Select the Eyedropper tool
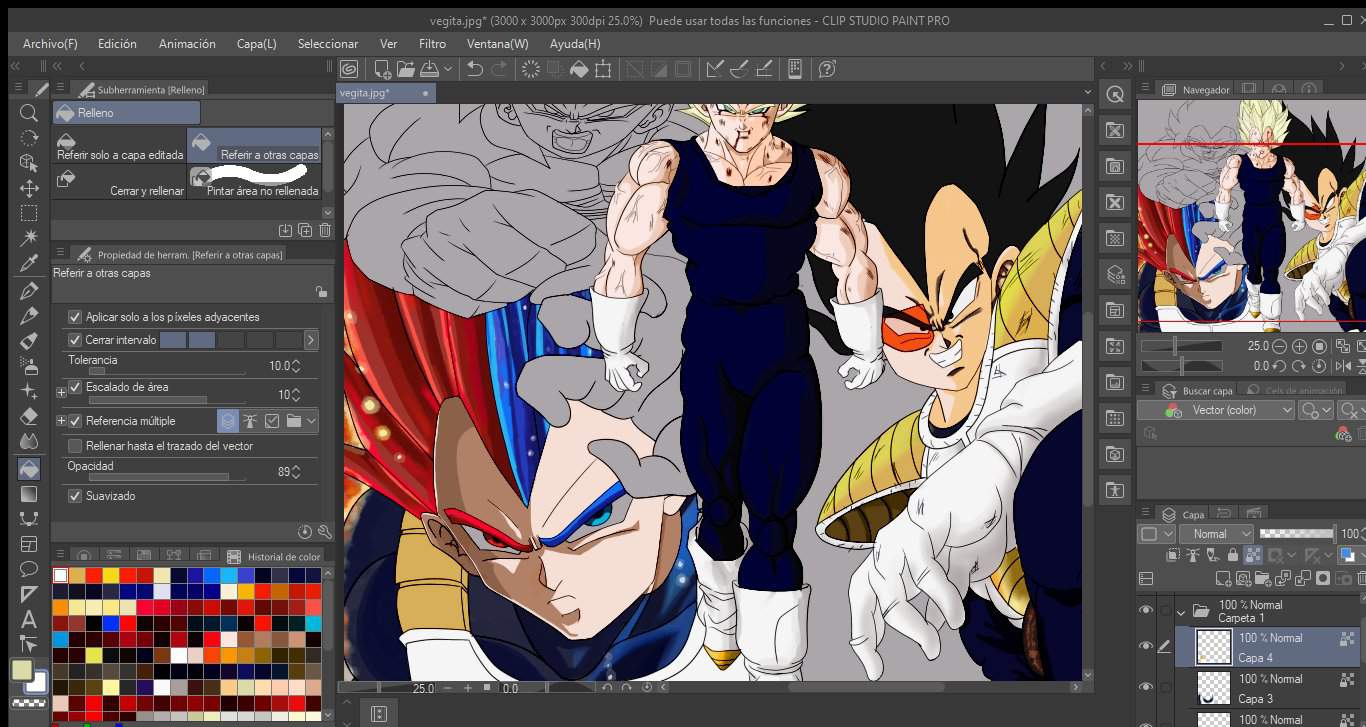Image resolution: width=1366 pixels, height=727 pixels. [29, 264]
